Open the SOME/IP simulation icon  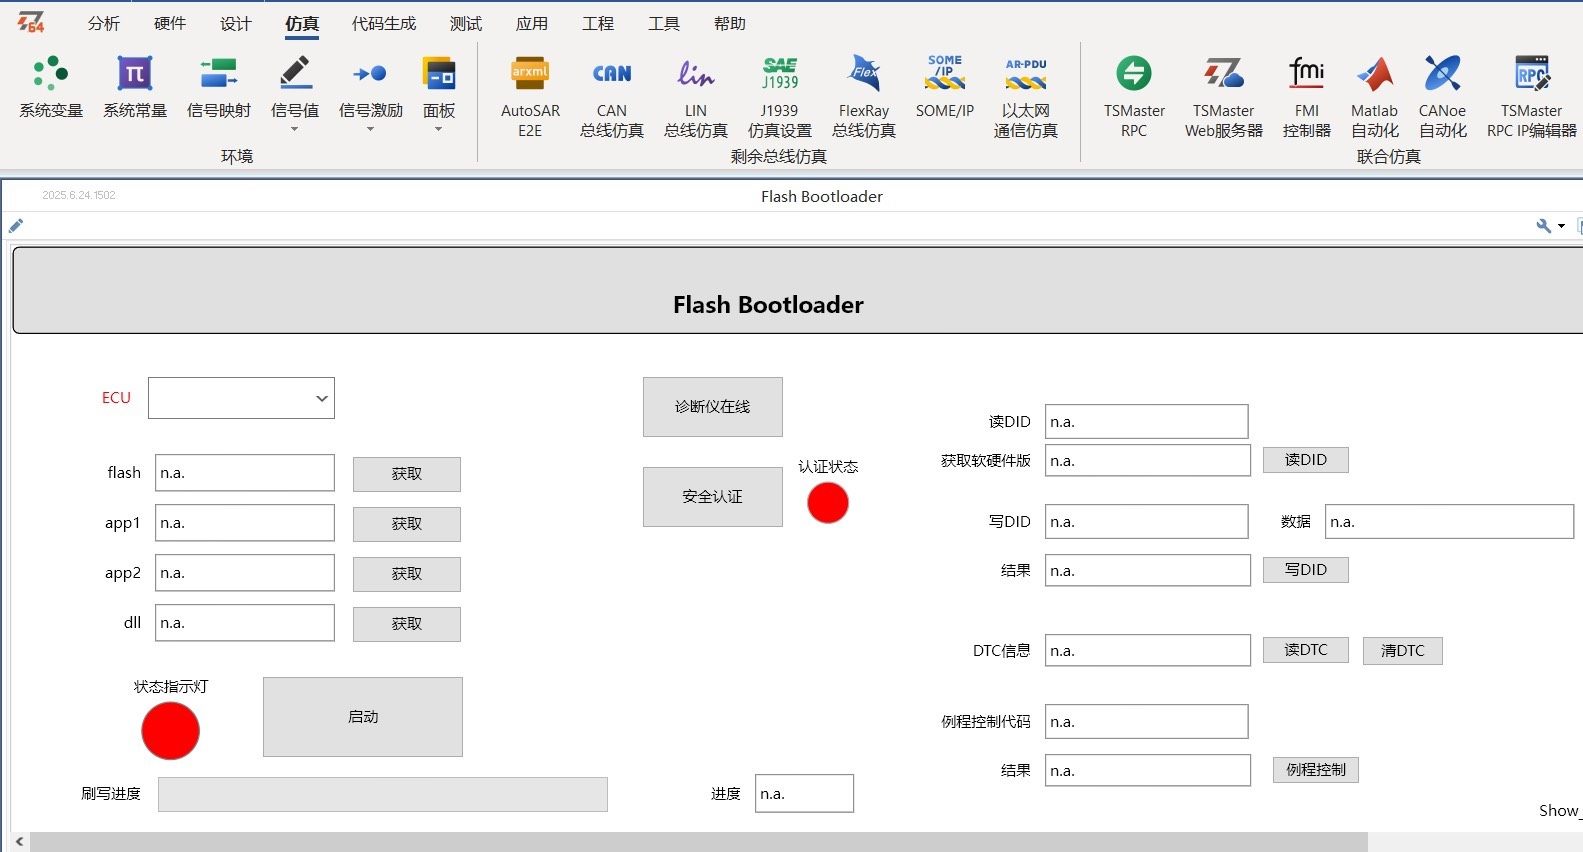pyautogui.click(x=944, y=75)
